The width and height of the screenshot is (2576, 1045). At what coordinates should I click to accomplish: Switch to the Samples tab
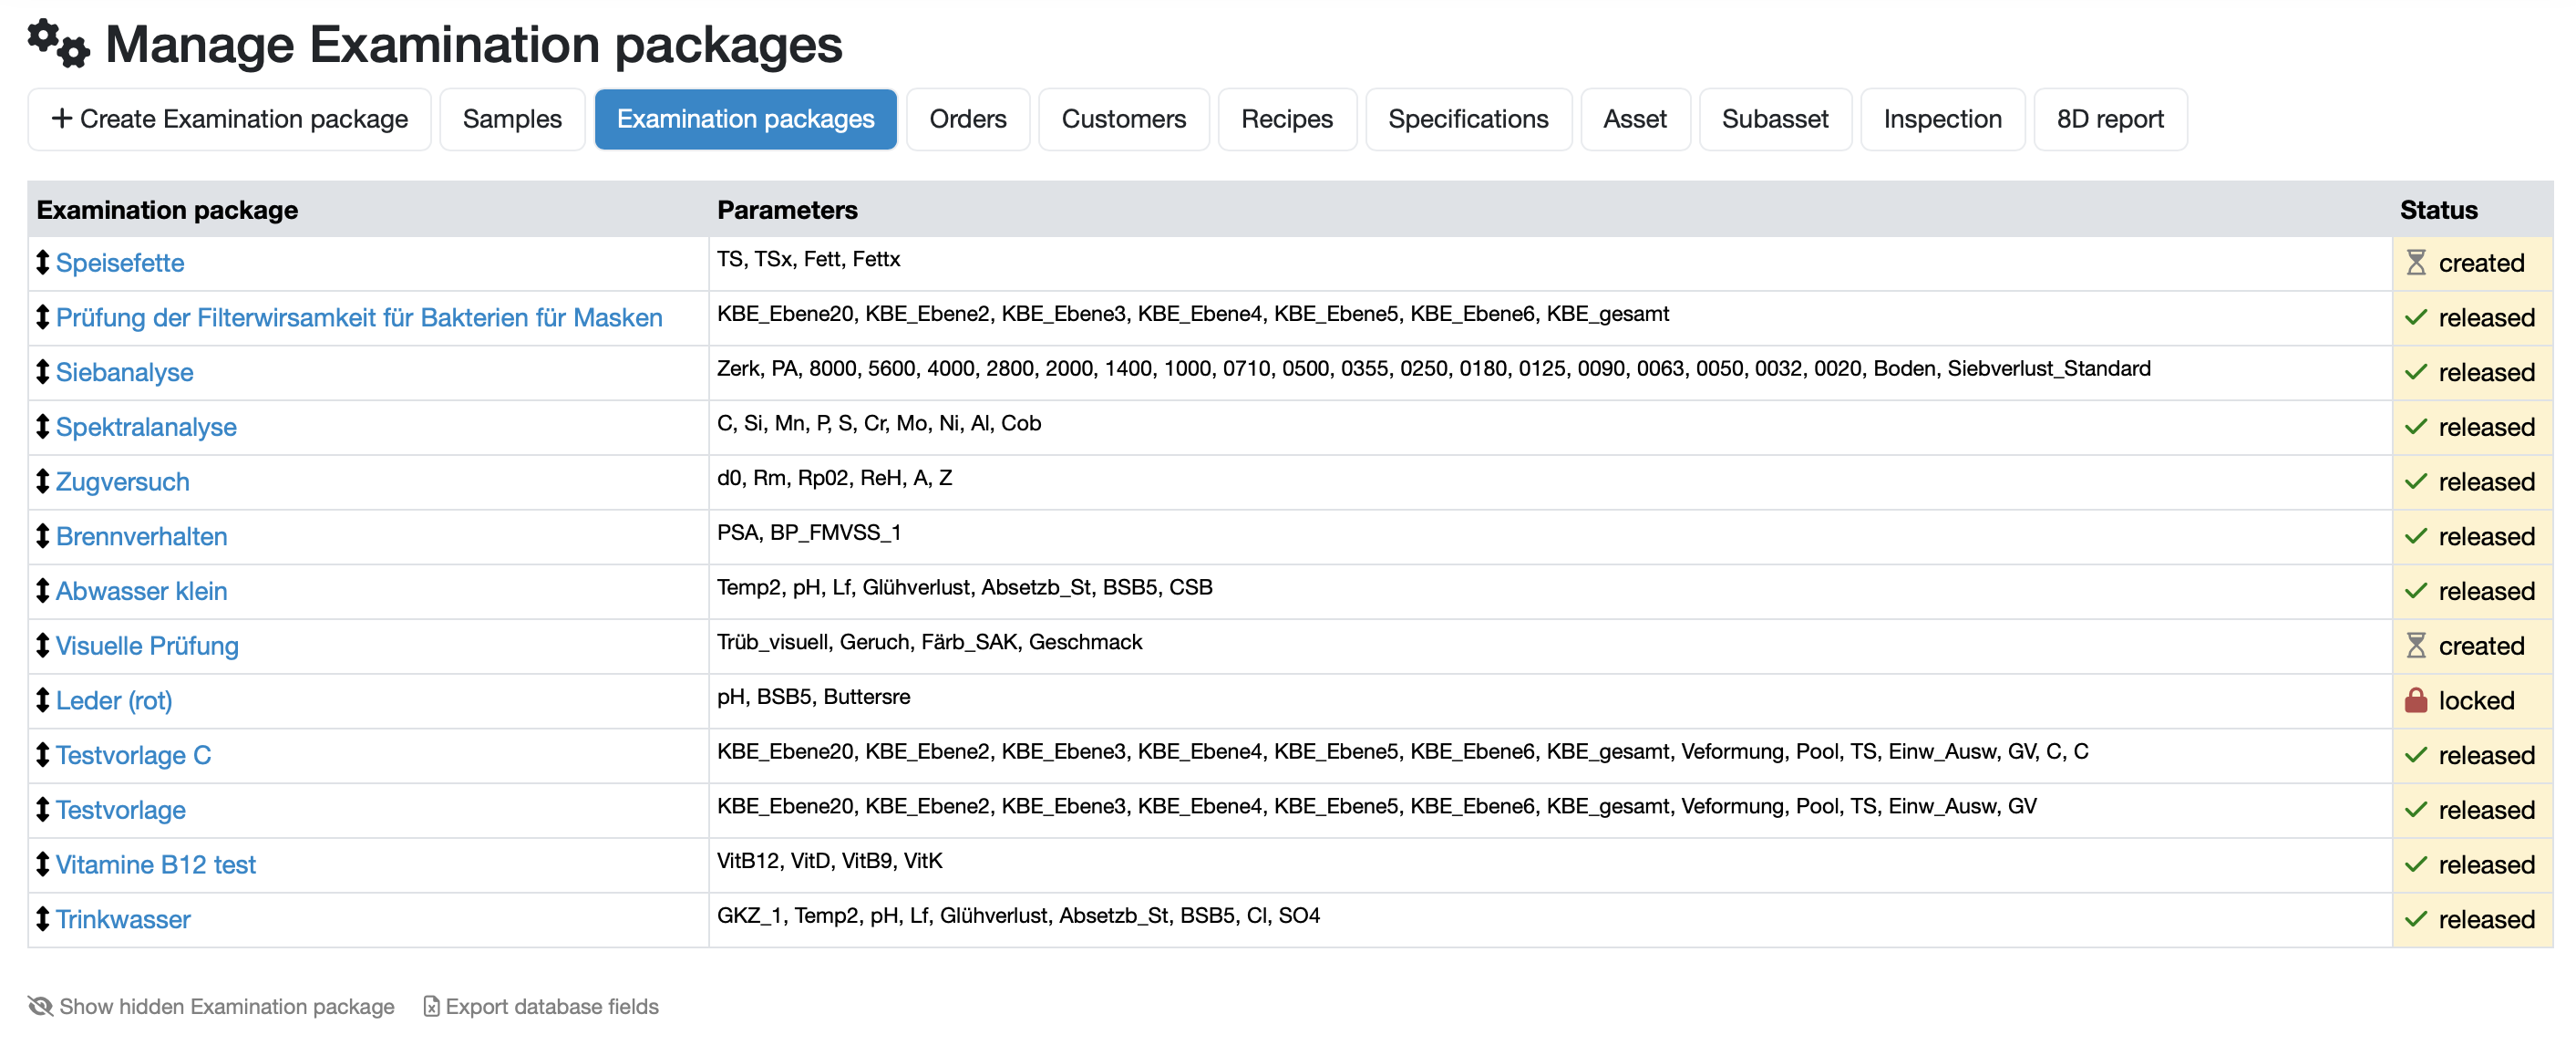tap(512, 119)
